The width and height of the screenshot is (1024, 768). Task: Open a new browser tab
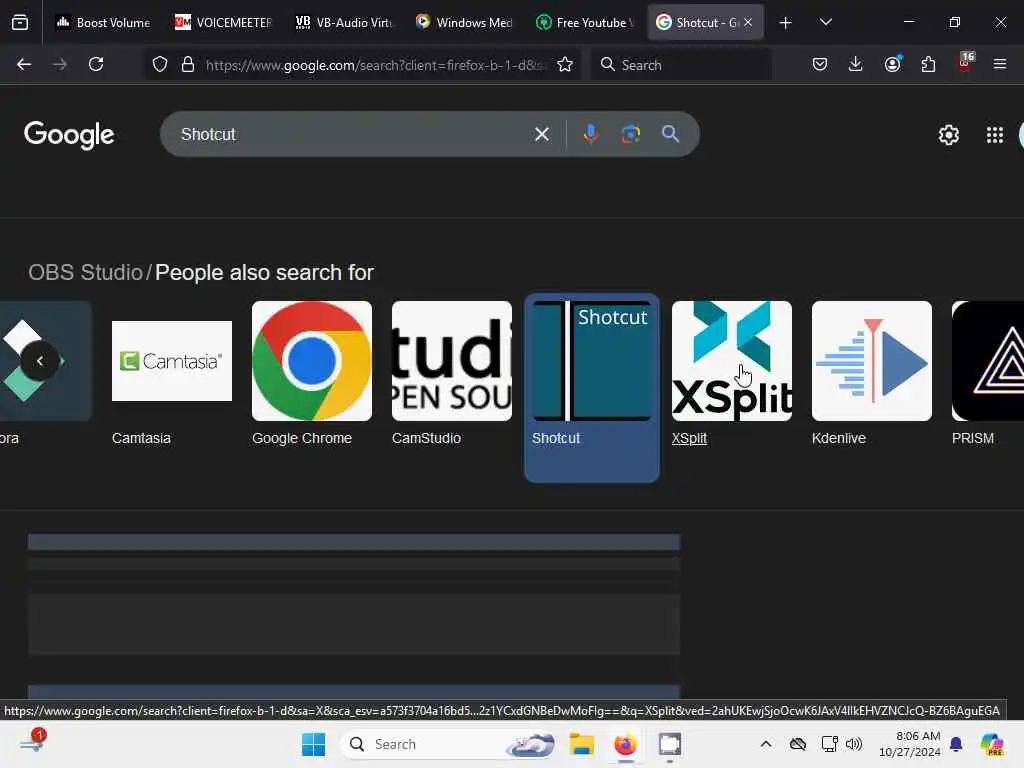(x=786, y=23)
